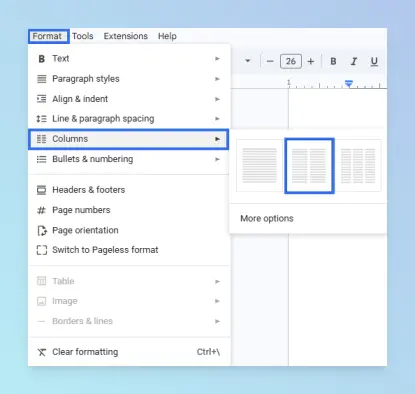This screenshot has width=415, height=394.
Task: Expand the Columns submenu arrow
Action: pos(217,139)
